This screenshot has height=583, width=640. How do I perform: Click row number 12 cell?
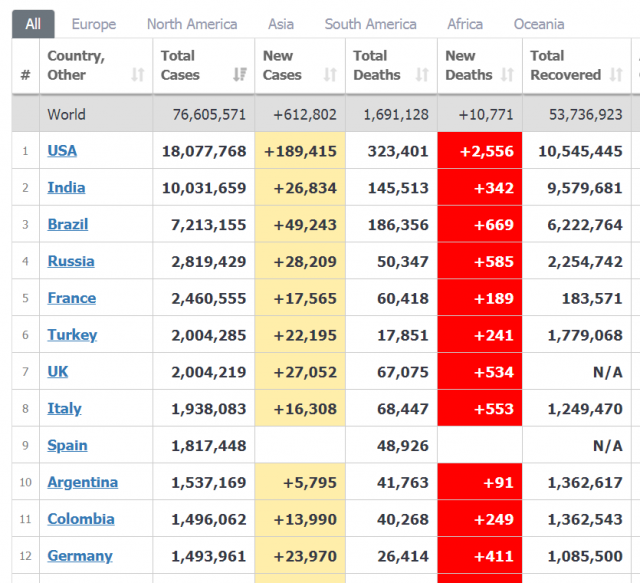tap(26, 556)
